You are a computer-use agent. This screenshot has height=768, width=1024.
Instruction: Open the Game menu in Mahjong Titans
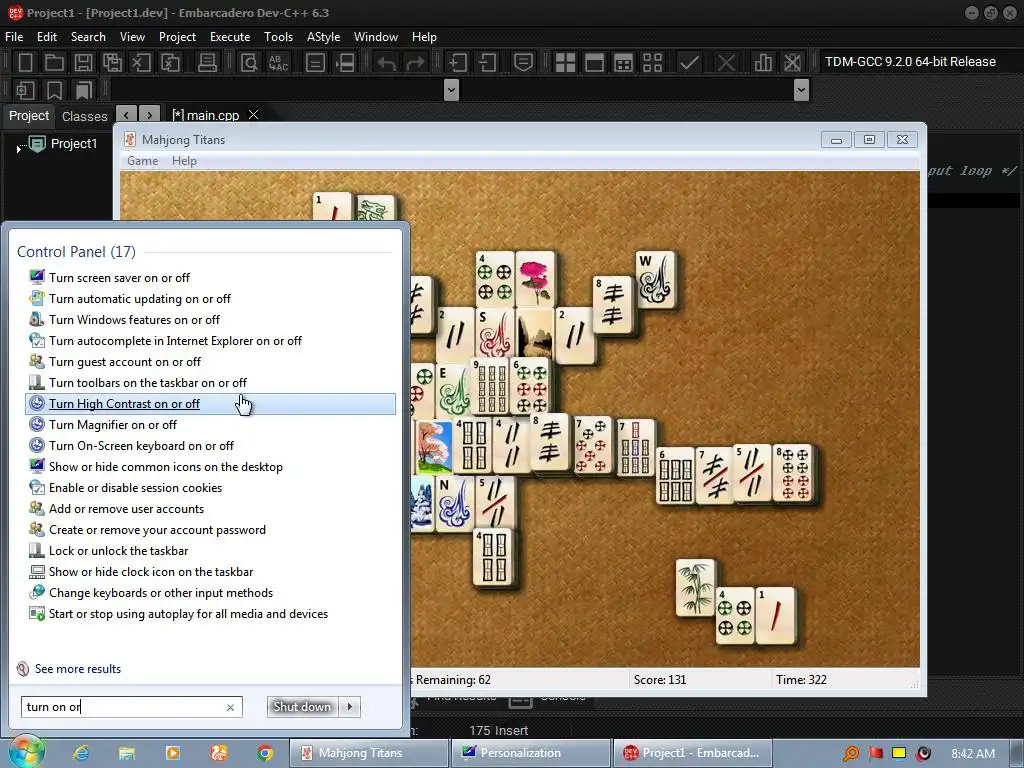click(x=142, y=161)
